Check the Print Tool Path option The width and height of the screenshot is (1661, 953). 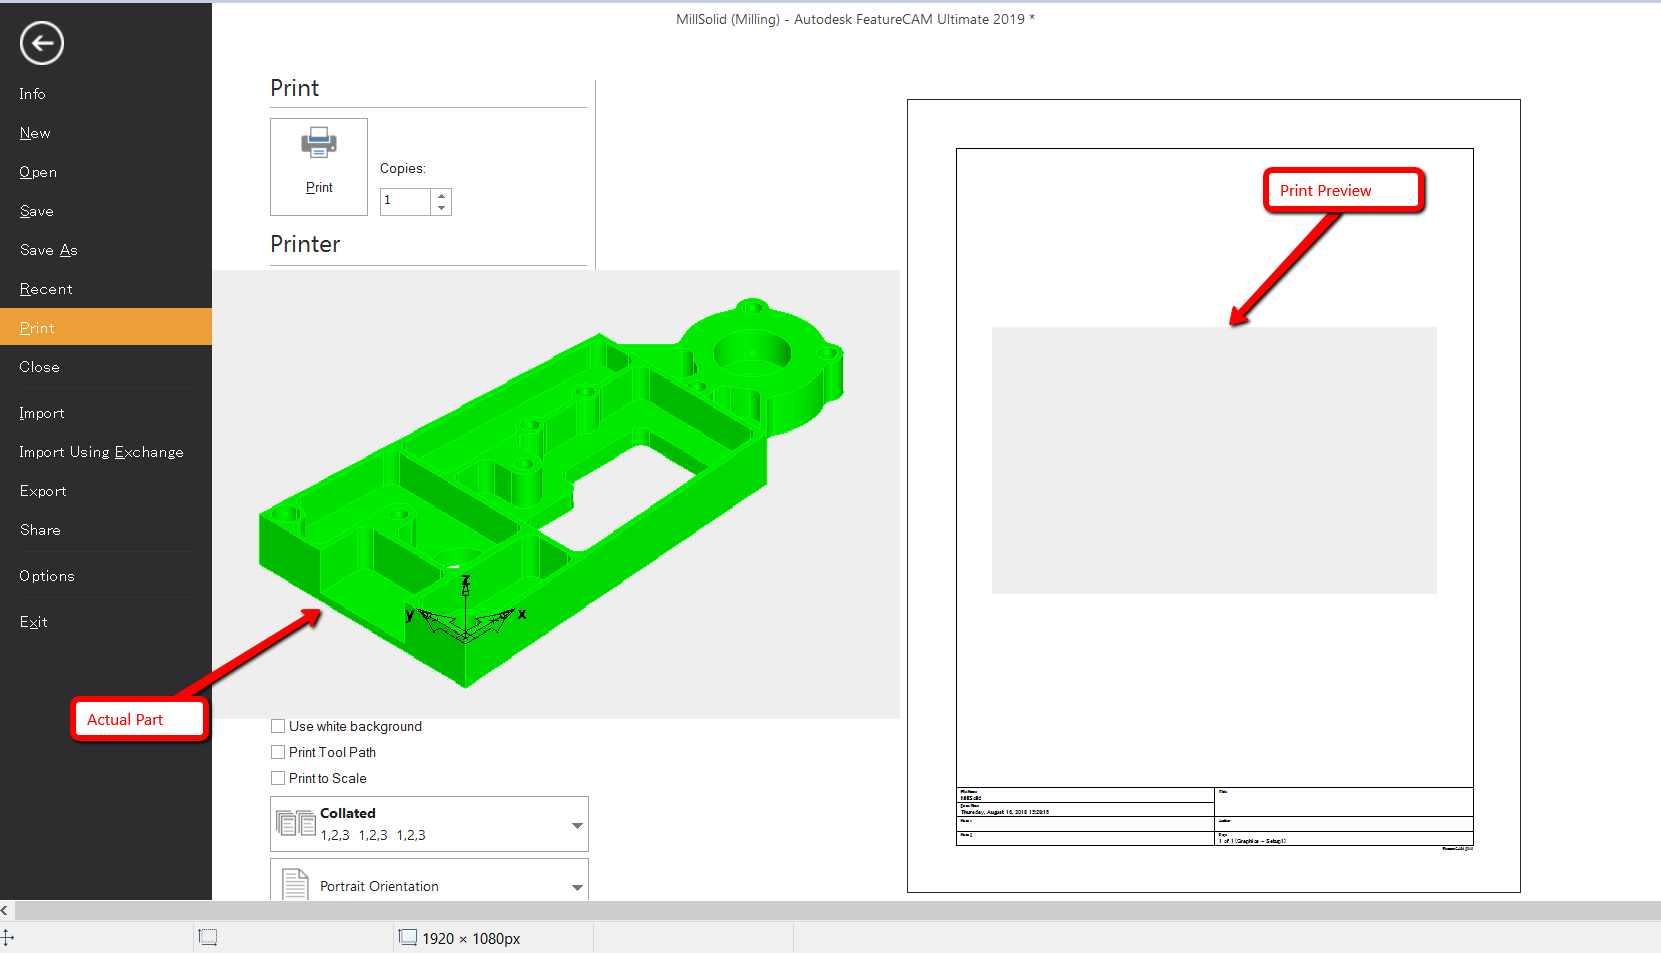[x=278, y=752]
